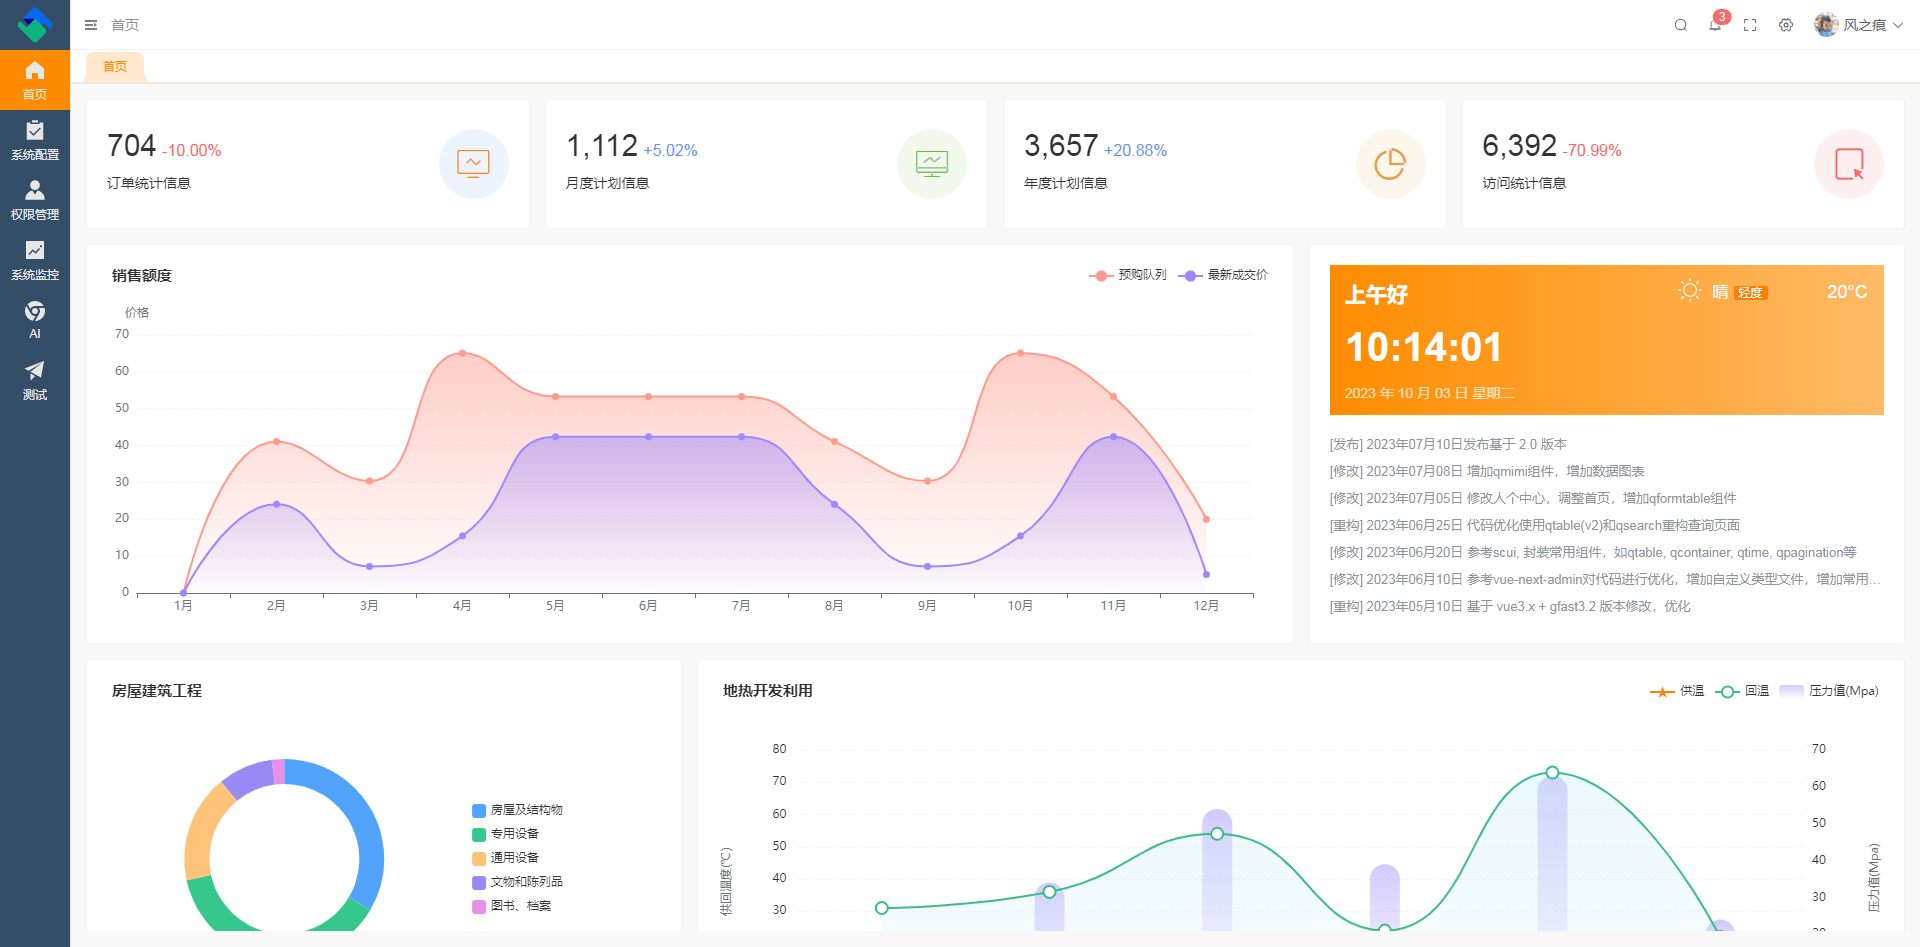Click the 上午好 greeting text
The image size is (1920, 947).
[x=1376, y=295]
